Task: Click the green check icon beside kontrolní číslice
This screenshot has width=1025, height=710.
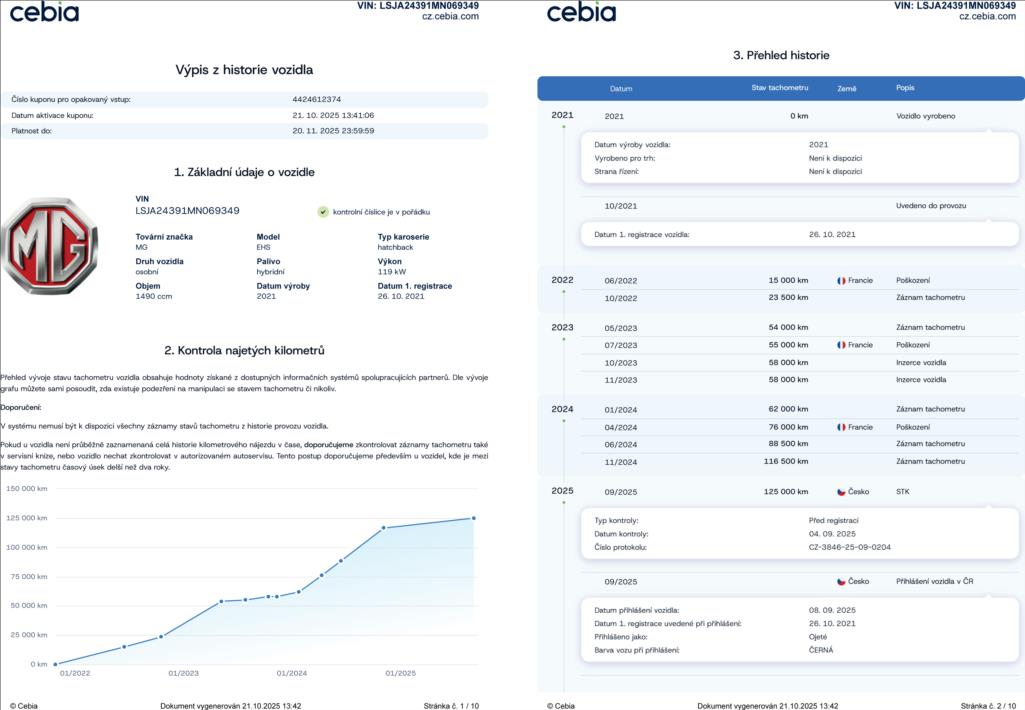Action: 323,212
